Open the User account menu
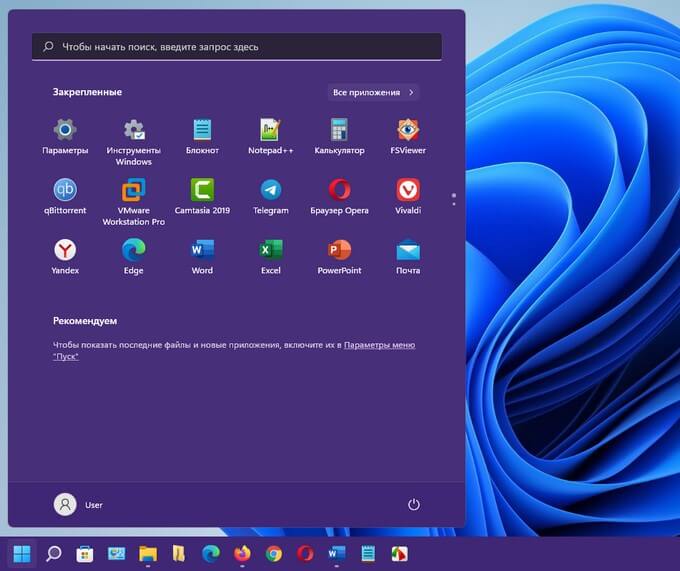 point(78,504)
